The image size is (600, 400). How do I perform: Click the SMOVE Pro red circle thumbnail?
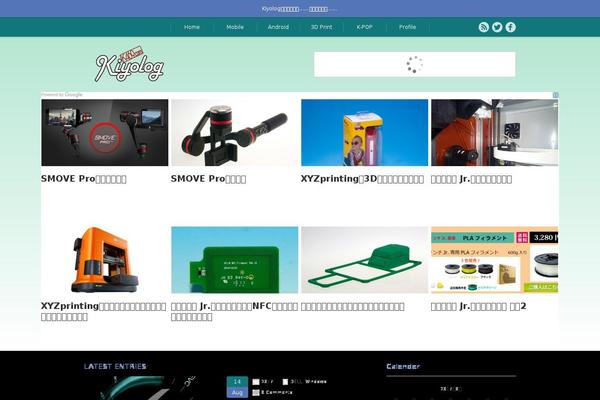[104, 132]
